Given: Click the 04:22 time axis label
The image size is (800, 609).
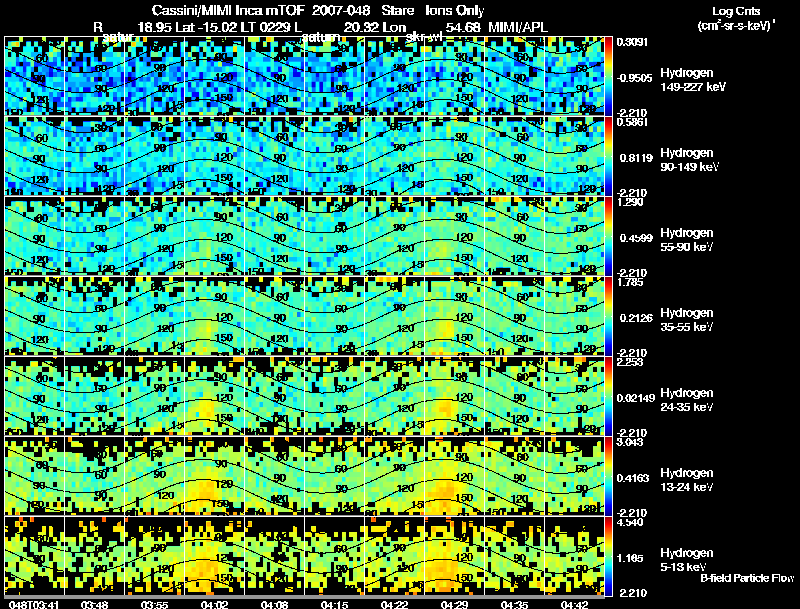Looking at the screenshot, I should click(x=394, y=605).
